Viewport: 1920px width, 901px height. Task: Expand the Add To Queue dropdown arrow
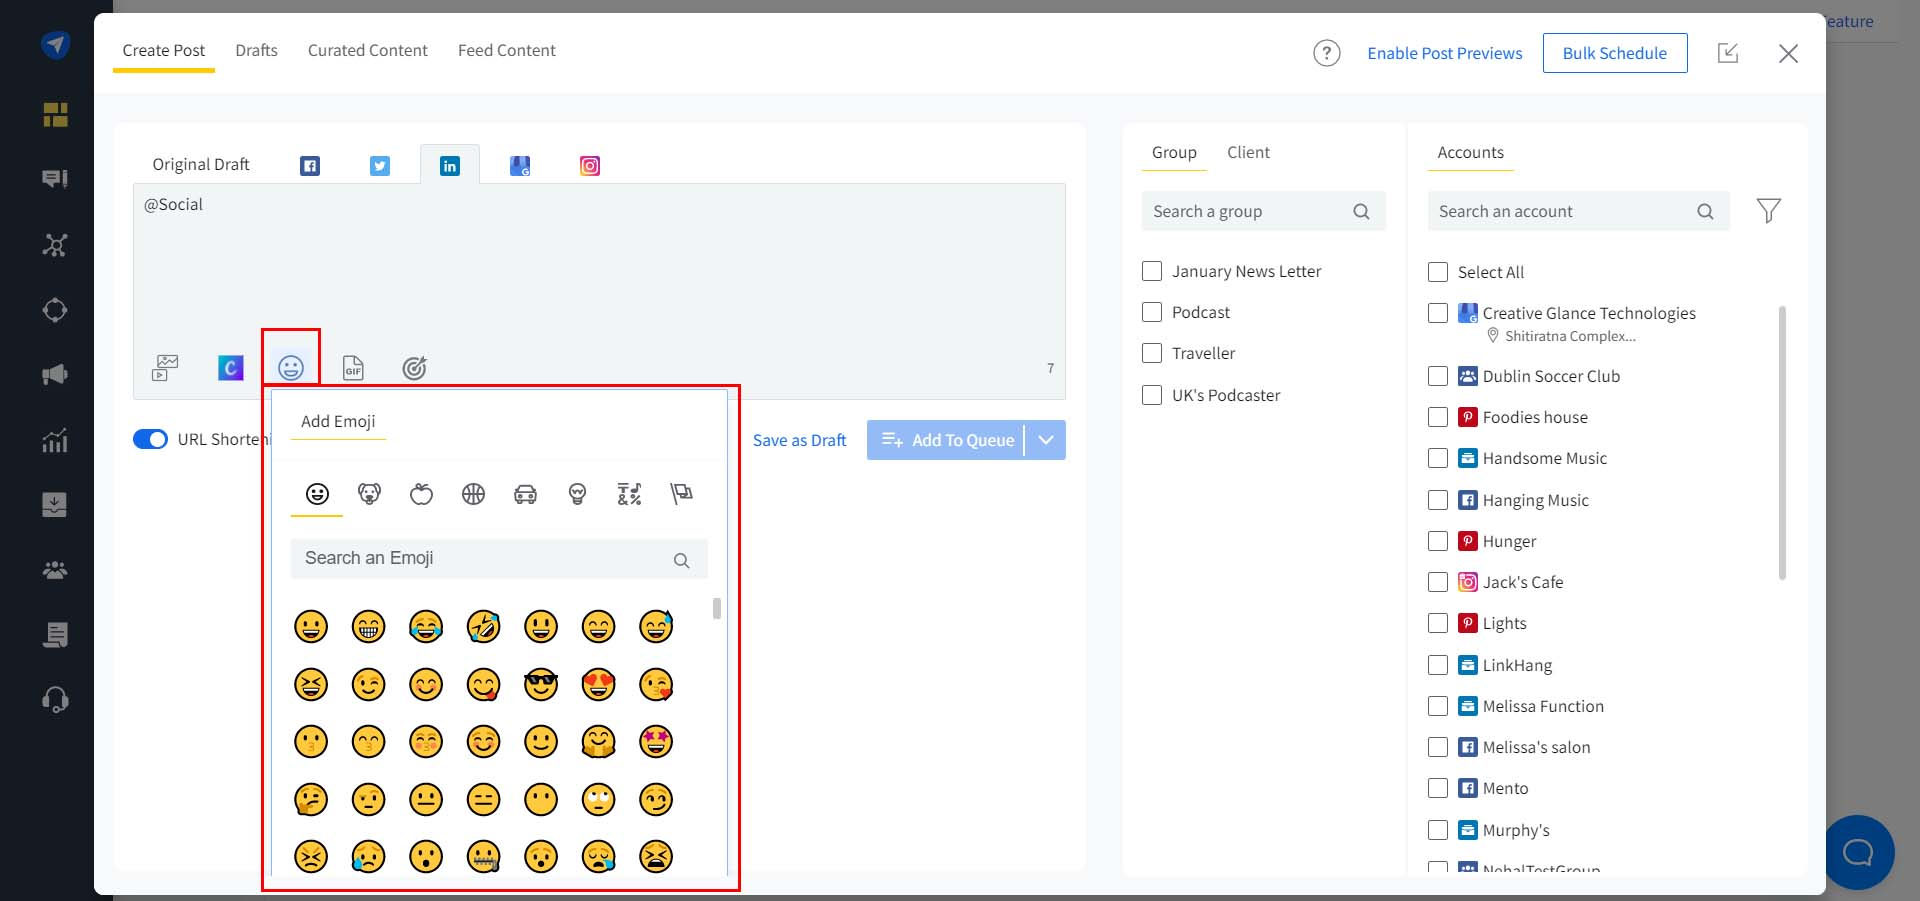pos(1046,440)
